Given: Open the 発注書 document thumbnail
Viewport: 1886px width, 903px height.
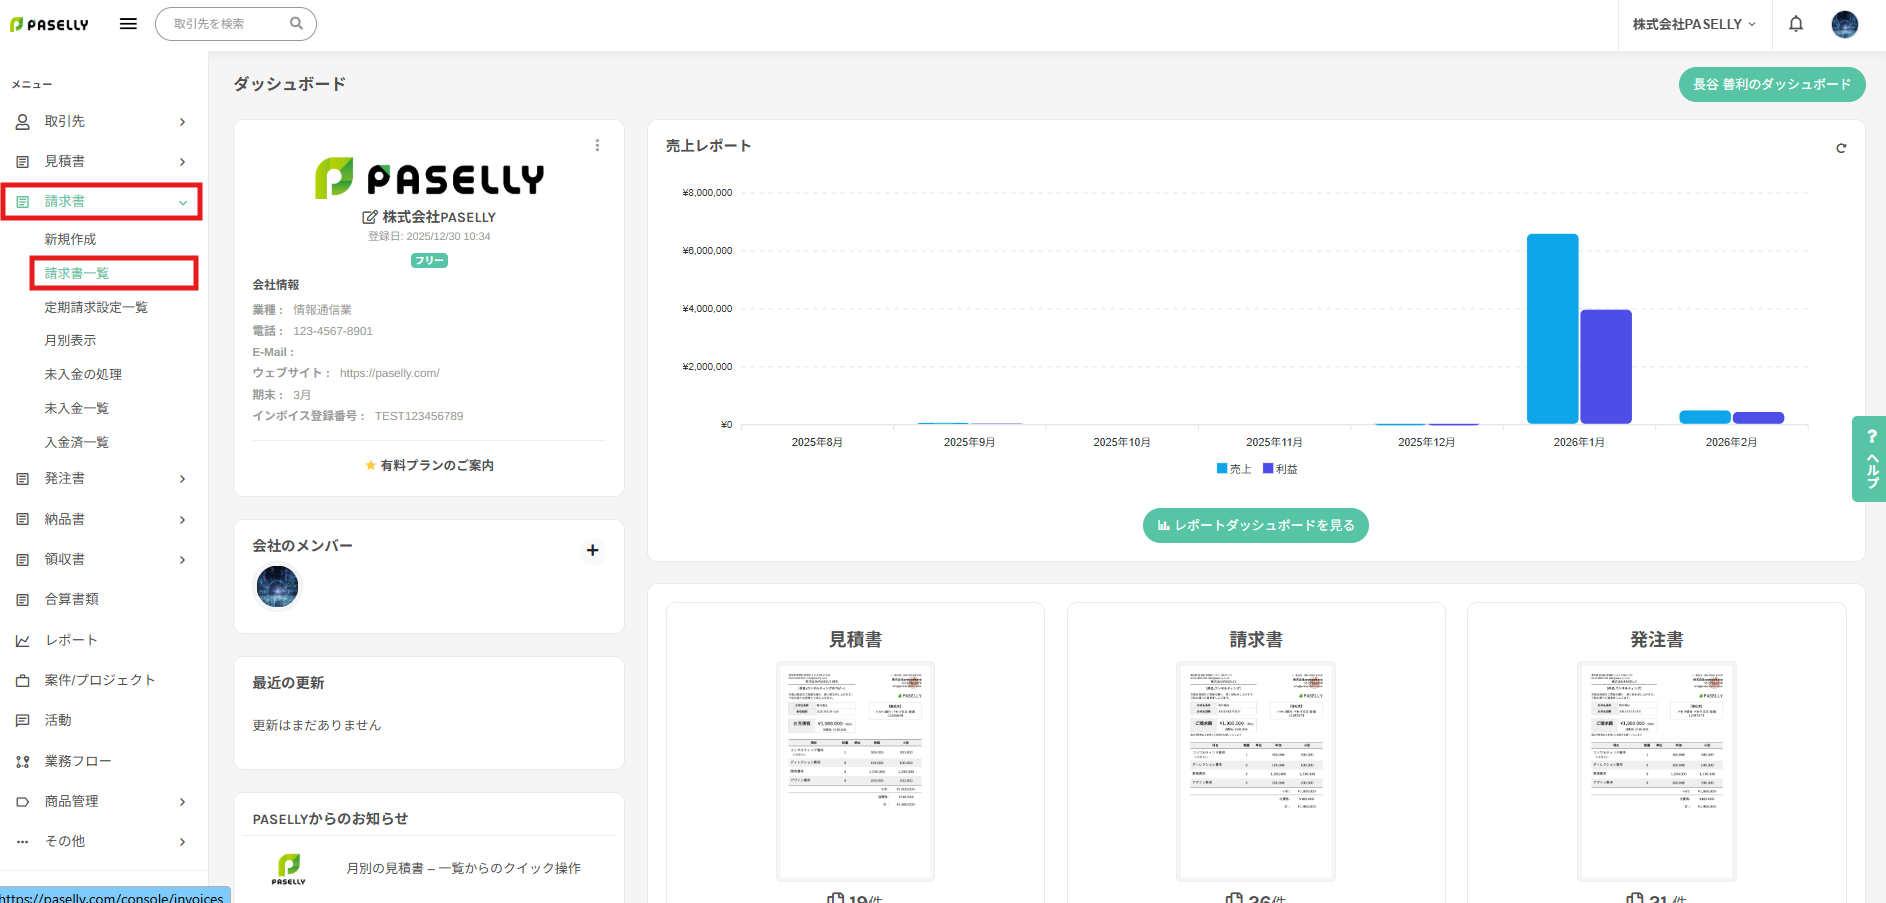Looking at the screenshot, I should pyautogui.click(x=1656, y=771).
